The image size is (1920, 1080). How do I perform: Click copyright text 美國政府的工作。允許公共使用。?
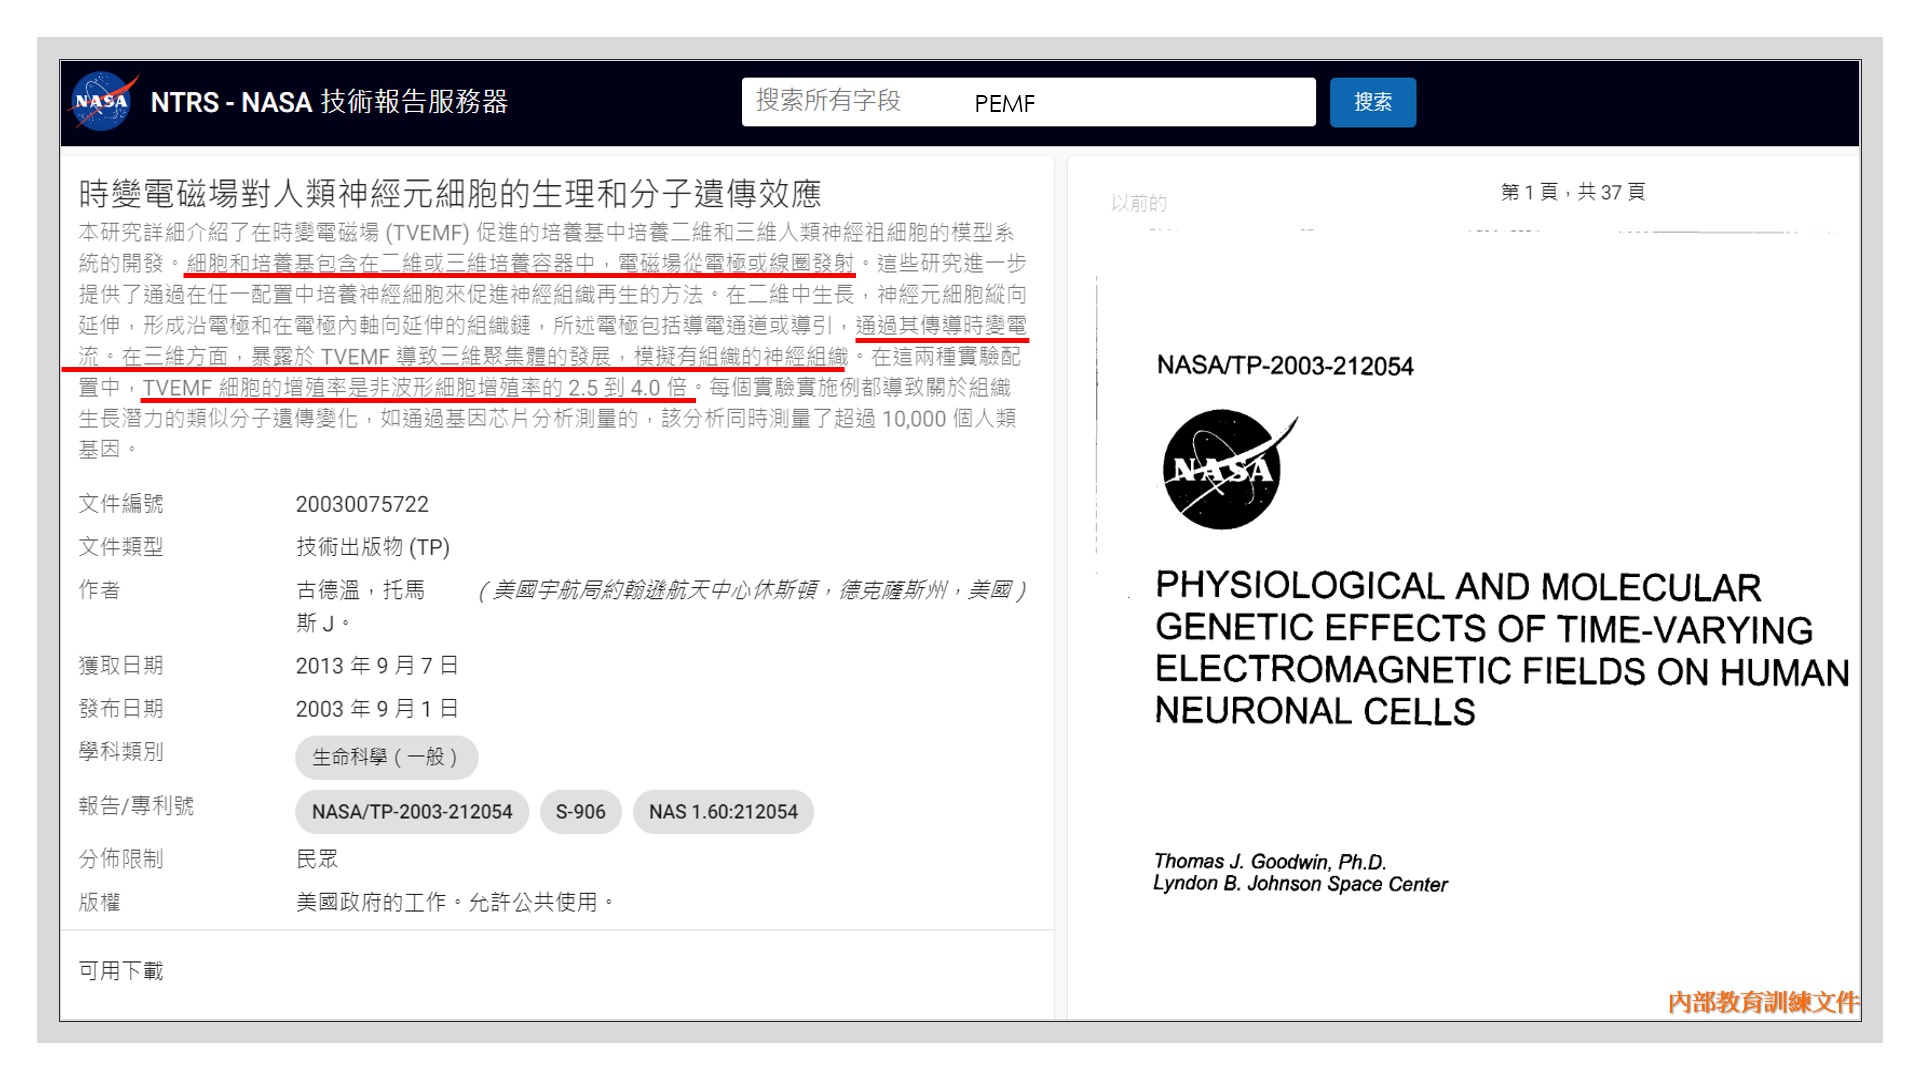(x=455, y=902)
